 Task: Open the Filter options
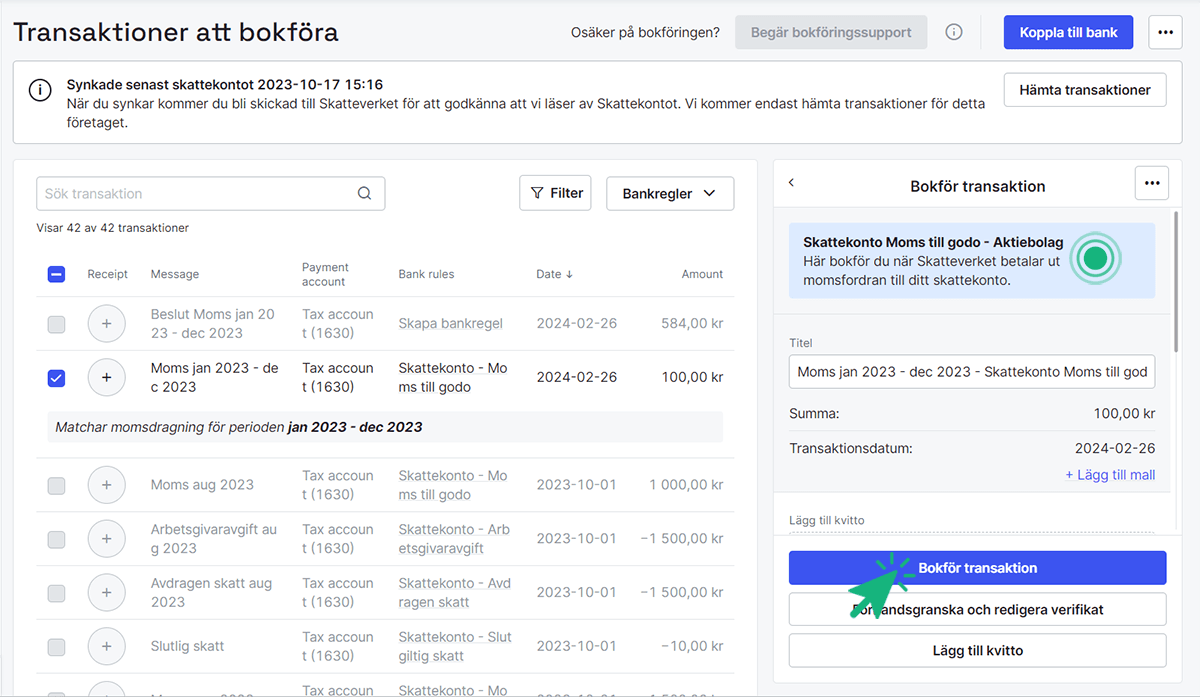click(555, 193)
